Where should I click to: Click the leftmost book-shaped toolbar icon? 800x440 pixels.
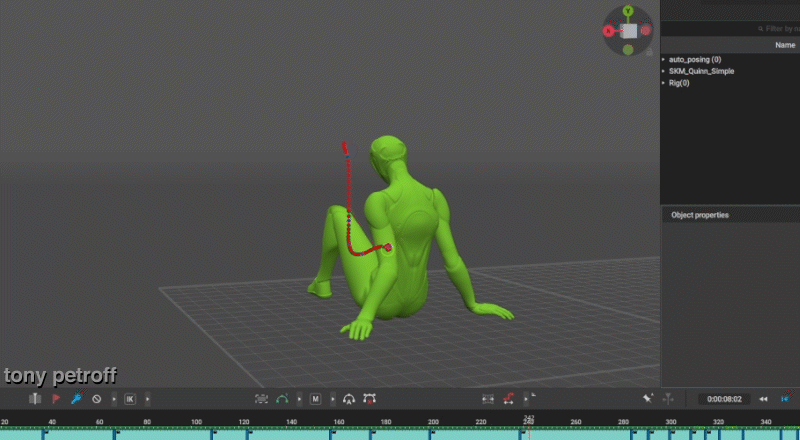[35, 399]
